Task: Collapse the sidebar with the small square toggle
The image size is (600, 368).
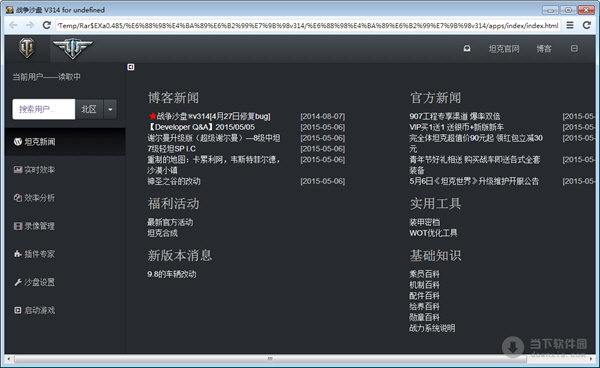Action: 131,67
